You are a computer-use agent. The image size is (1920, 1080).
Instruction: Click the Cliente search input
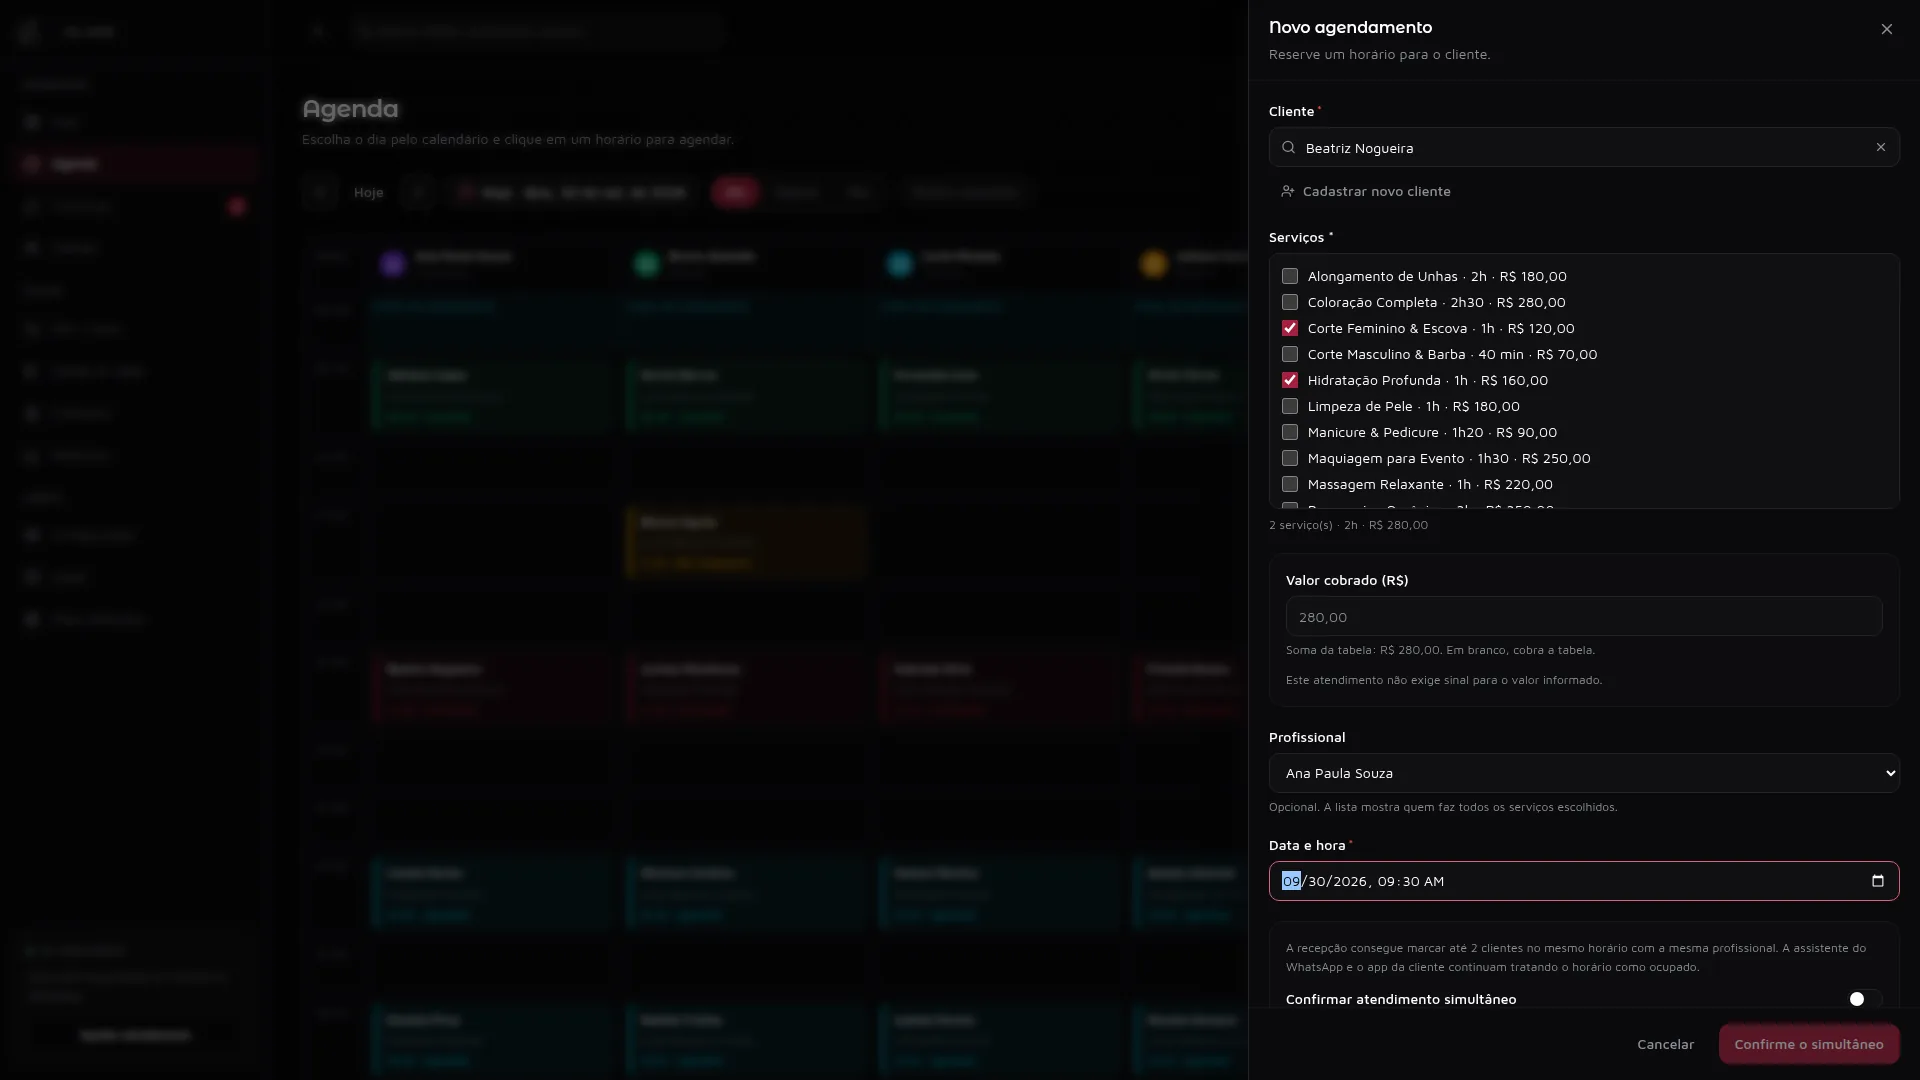pos(1584,147)
